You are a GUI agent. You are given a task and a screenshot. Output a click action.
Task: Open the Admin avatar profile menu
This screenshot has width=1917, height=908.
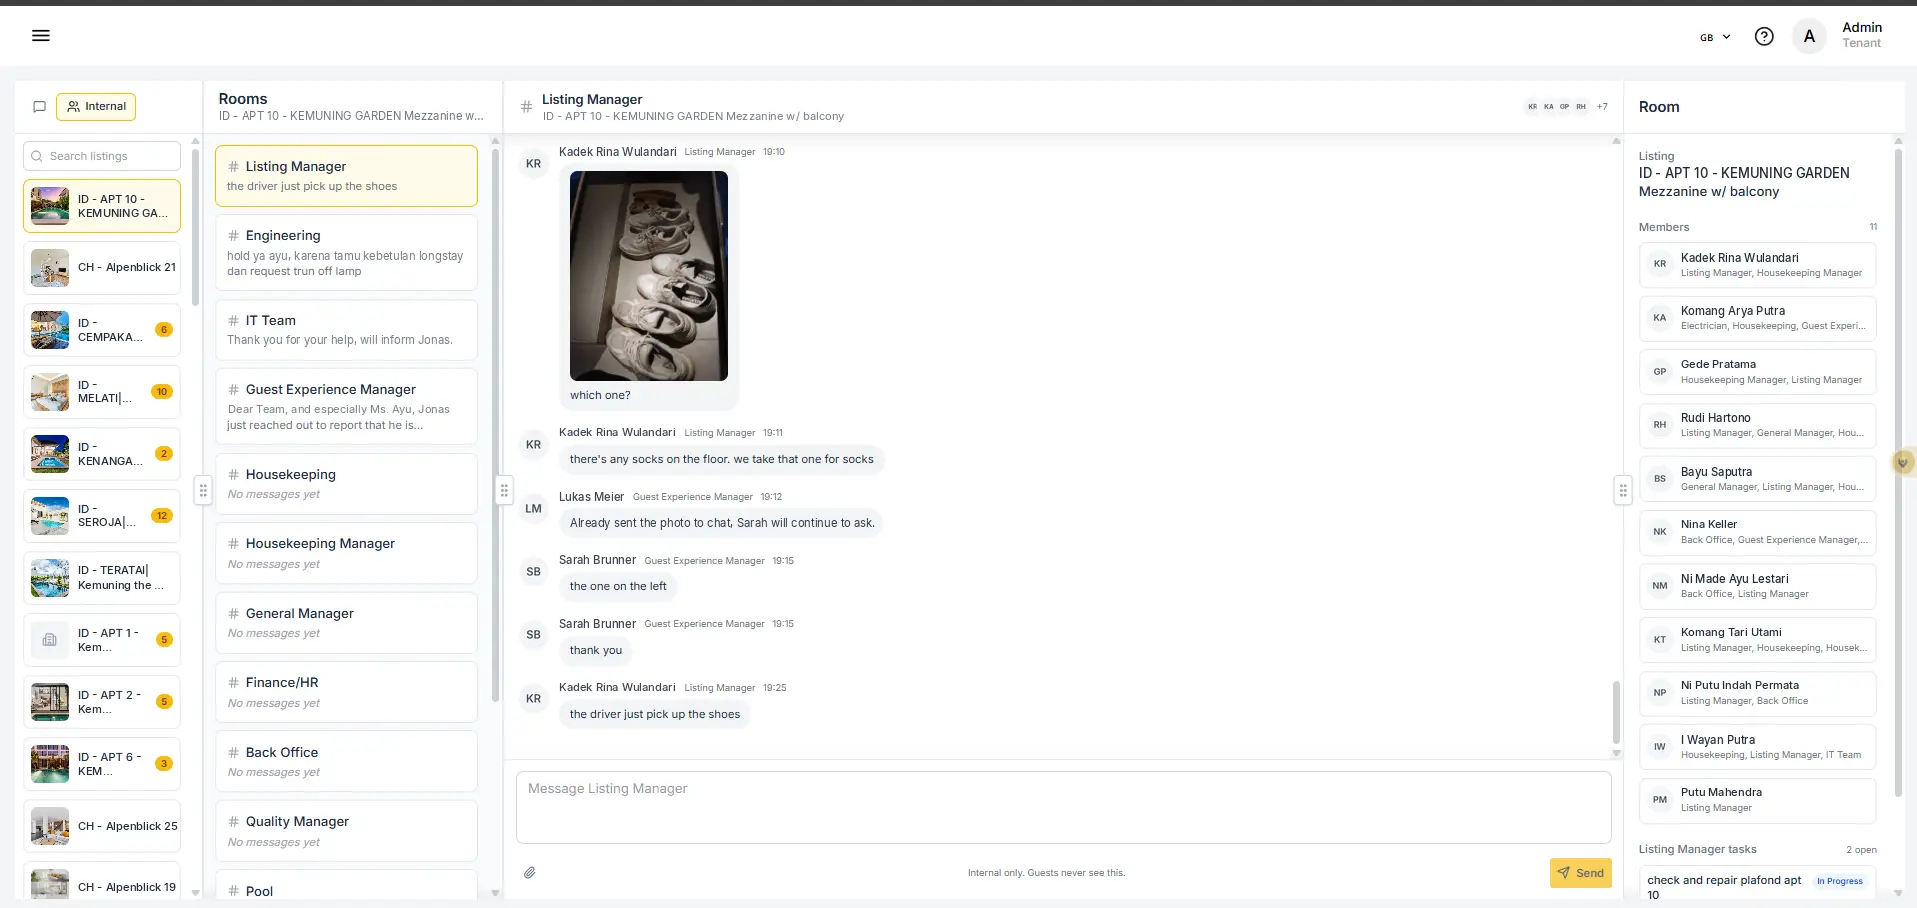1808,37
